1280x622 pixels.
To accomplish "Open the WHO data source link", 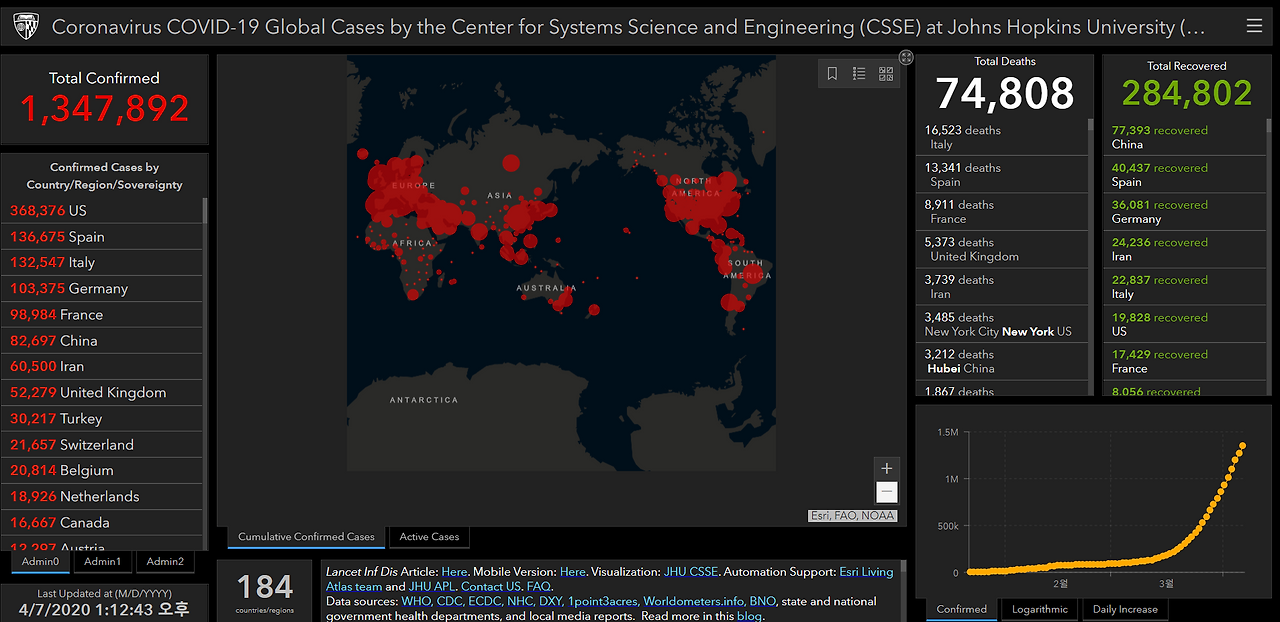I will tap(416, 601).
